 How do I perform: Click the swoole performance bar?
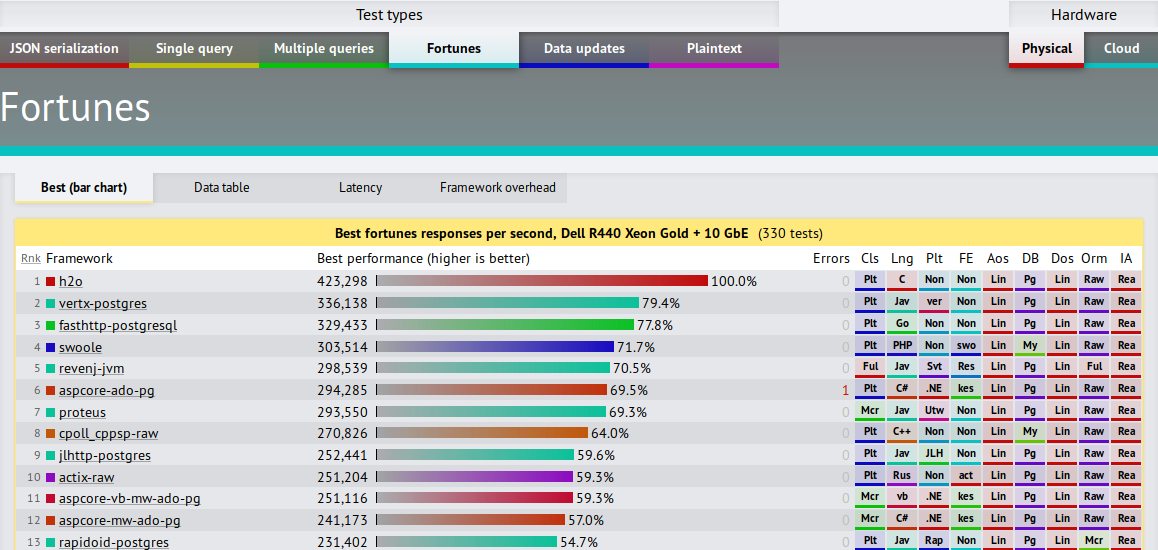click(495, 347)
